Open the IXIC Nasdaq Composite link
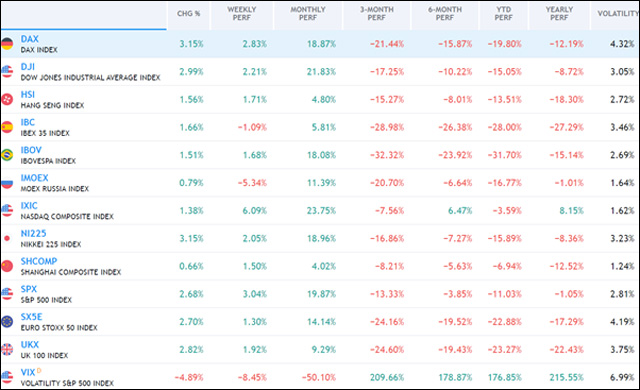 tap(29, 206)
